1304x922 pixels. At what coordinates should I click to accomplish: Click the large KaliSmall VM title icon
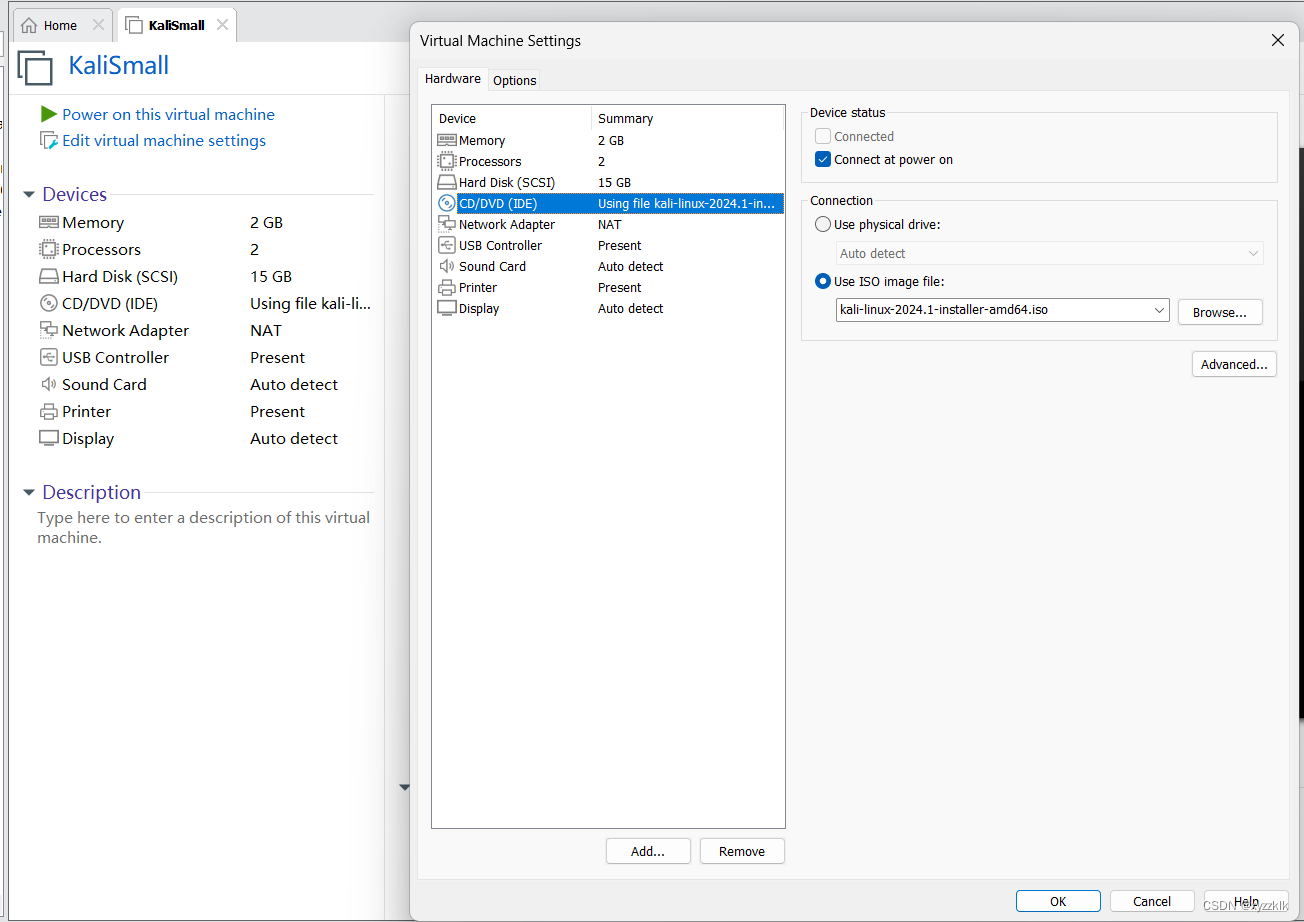(35, 67)
